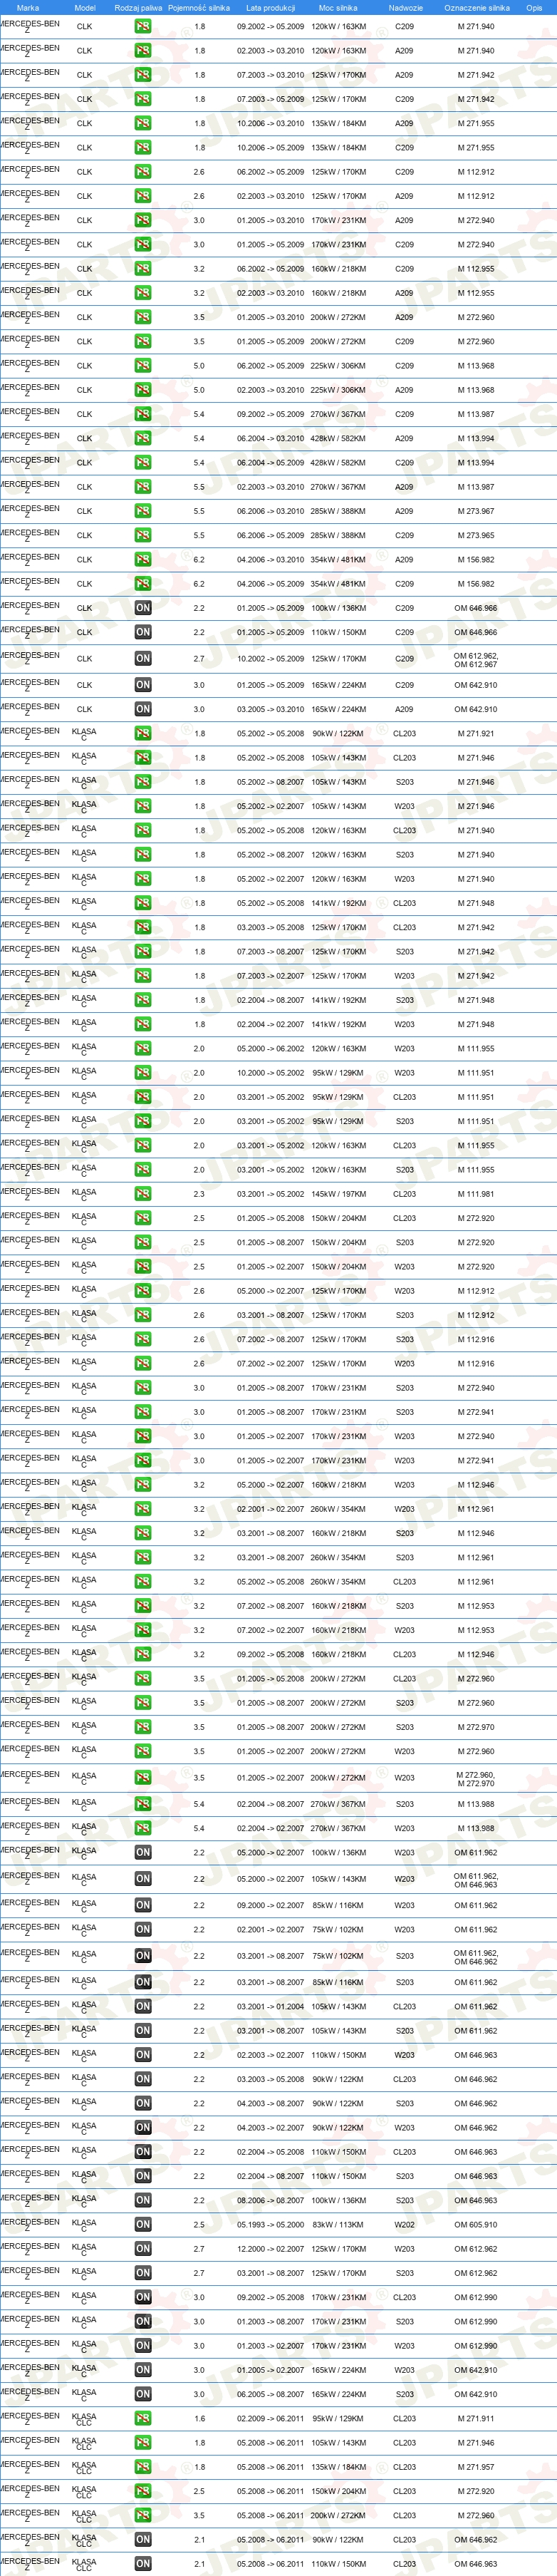Select engine code M 273.965 cell
557x2576 pixels.
coord(475,536)
